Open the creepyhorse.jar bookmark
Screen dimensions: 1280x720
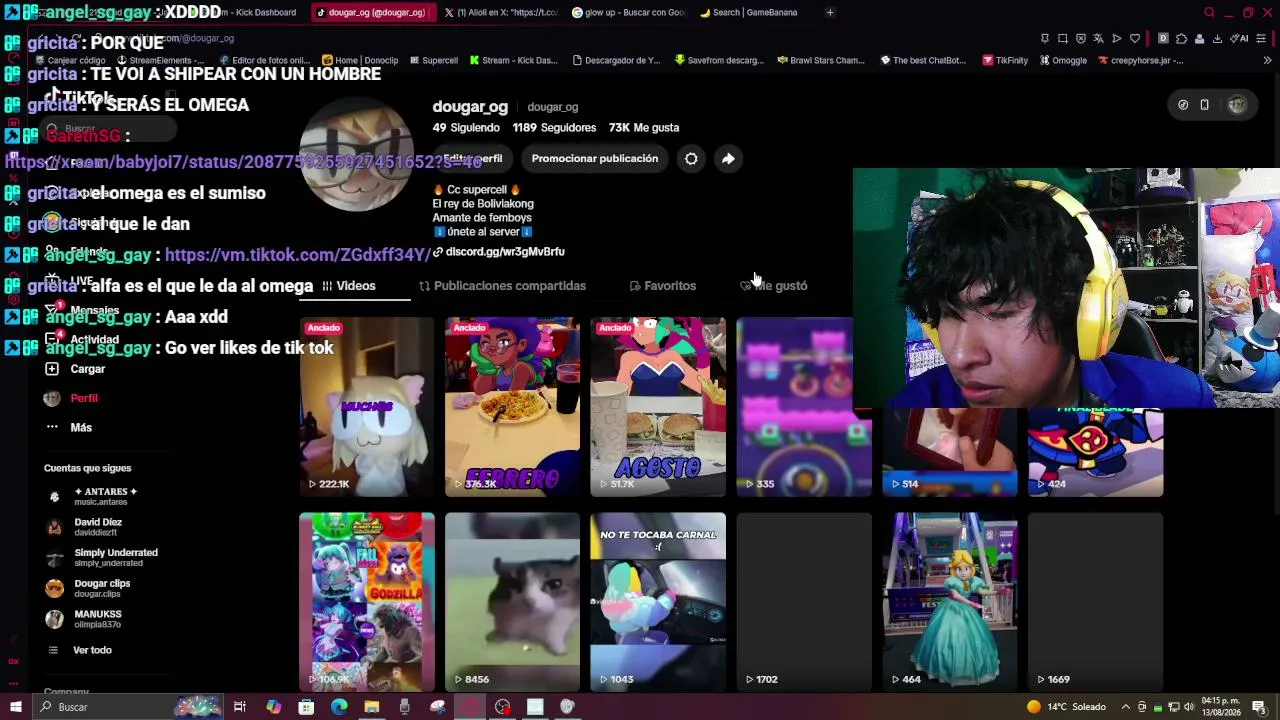[x=1140, y=60]
